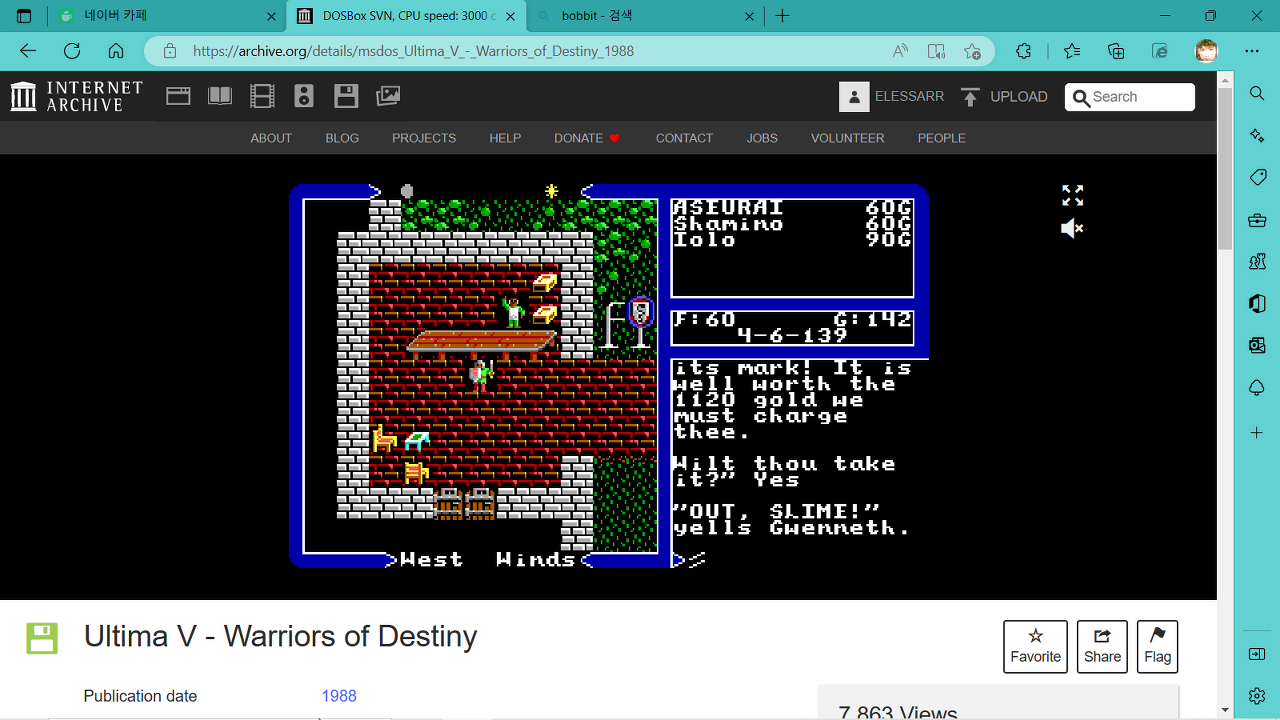Click the Read aloud icon in address bar
The image size is (1280, 720).
point(900,51)
